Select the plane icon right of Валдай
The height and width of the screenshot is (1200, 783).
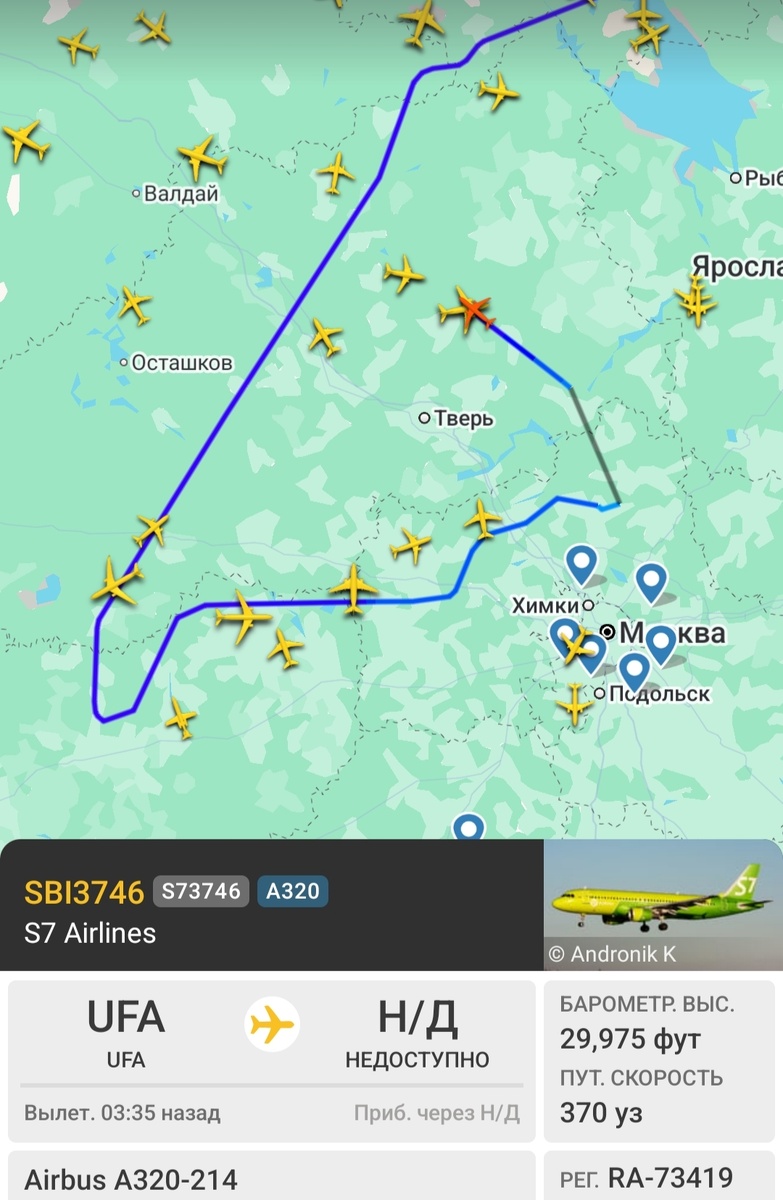(202, 158)
